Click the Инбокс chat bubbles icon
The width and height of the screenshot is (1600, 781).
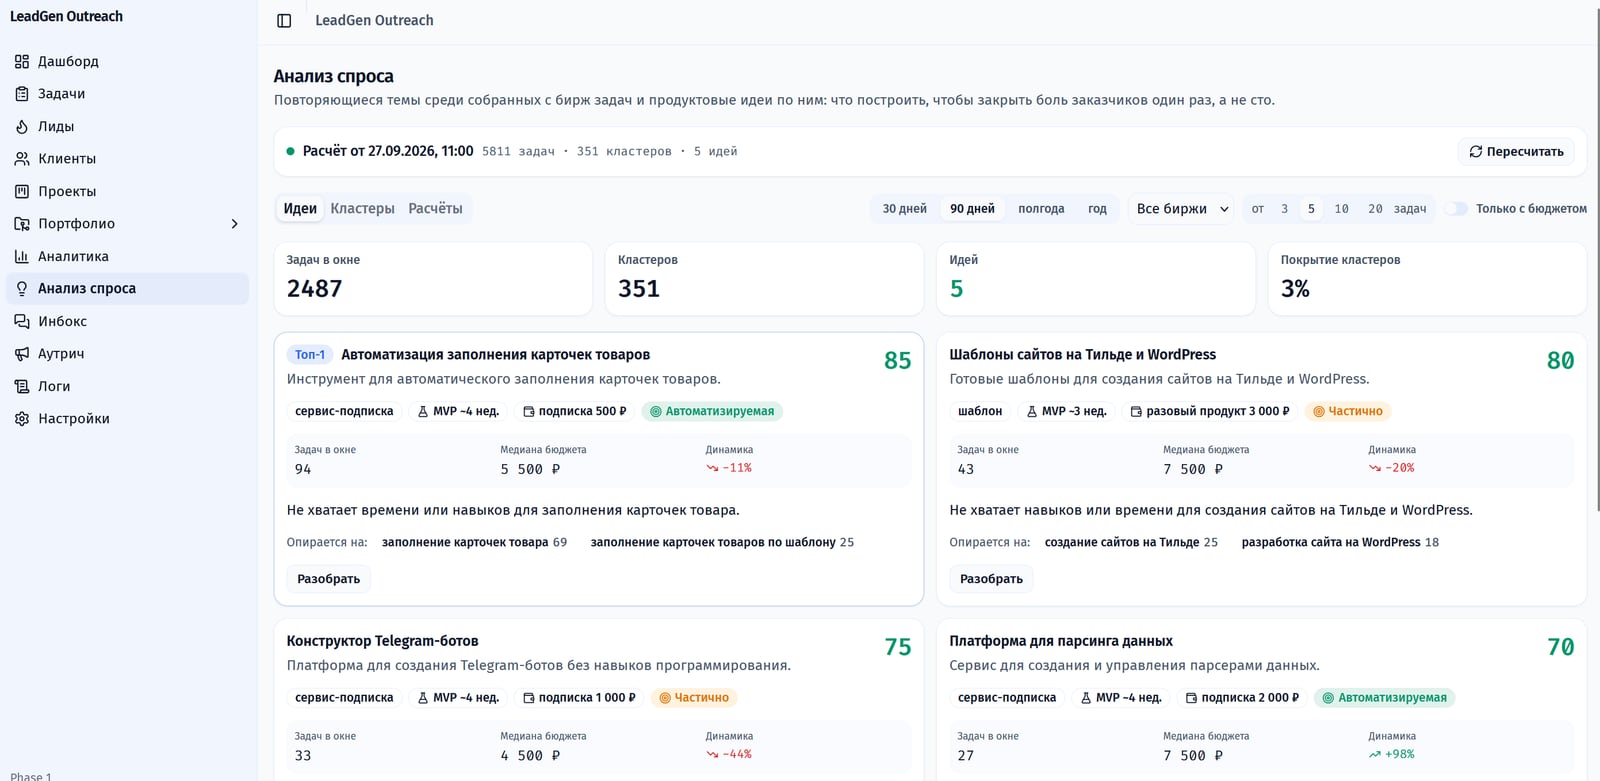22,321
